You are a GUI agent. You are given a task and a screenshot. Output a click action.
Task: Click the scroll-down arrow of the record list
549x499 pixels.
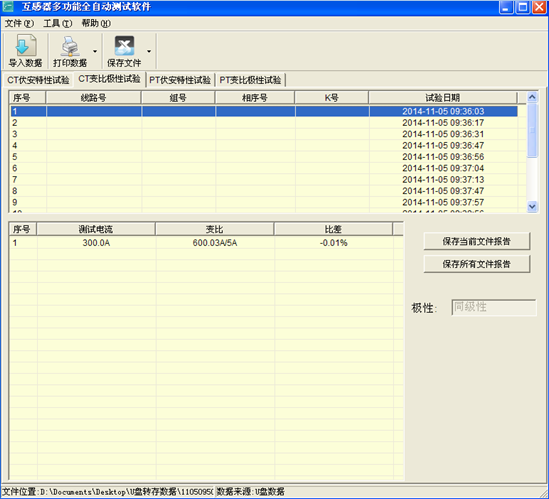532,207
